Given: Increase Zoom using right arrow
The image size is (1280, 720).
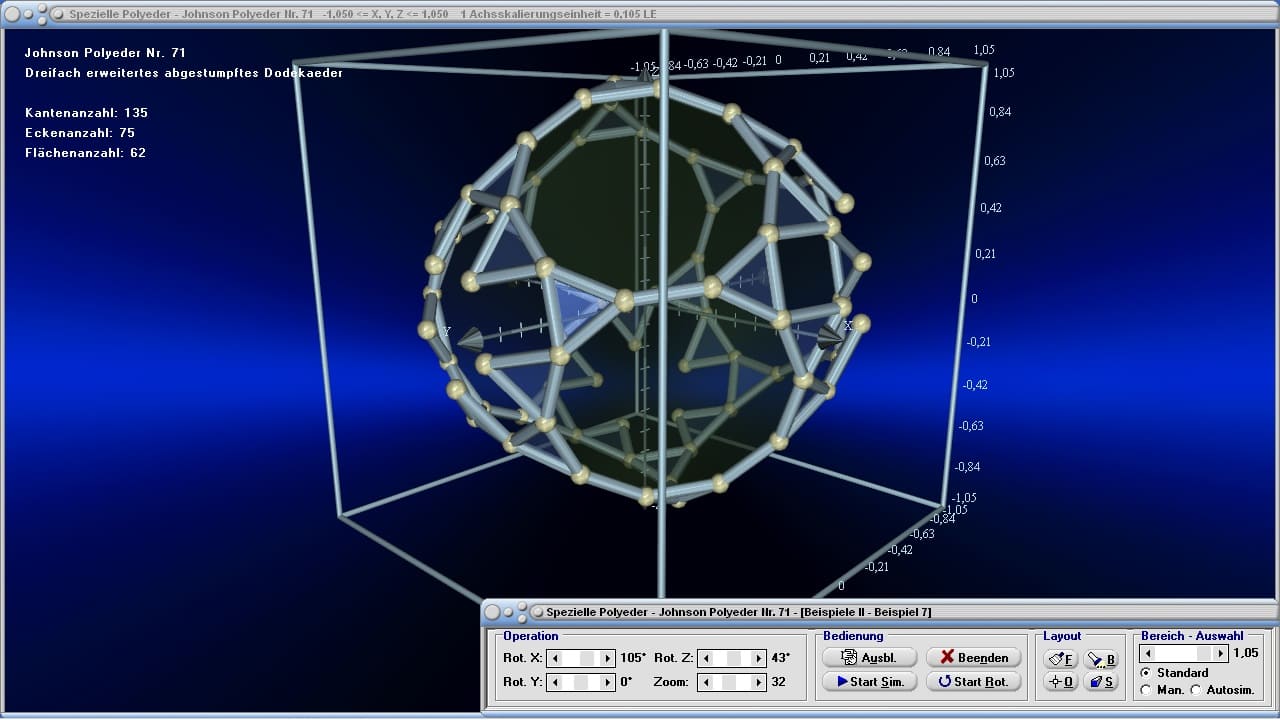Looking at the screenshot, I should [757, 682].
